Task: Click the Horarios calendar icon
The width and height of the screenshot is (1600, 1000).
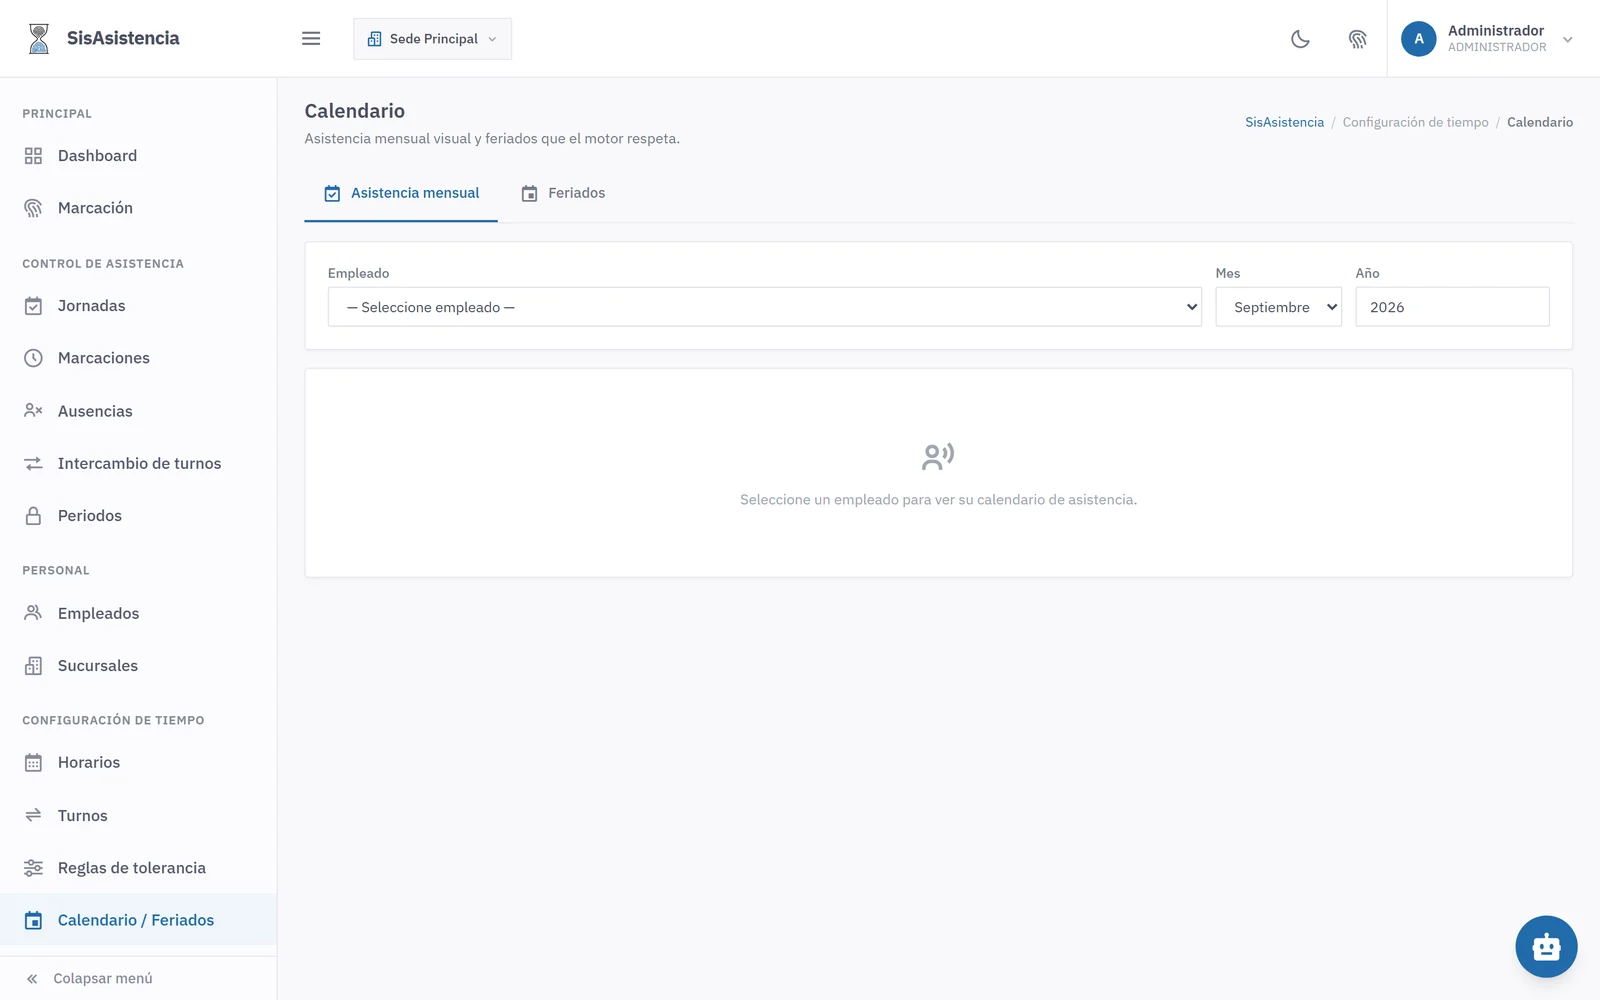Action: tap(33, 763)
